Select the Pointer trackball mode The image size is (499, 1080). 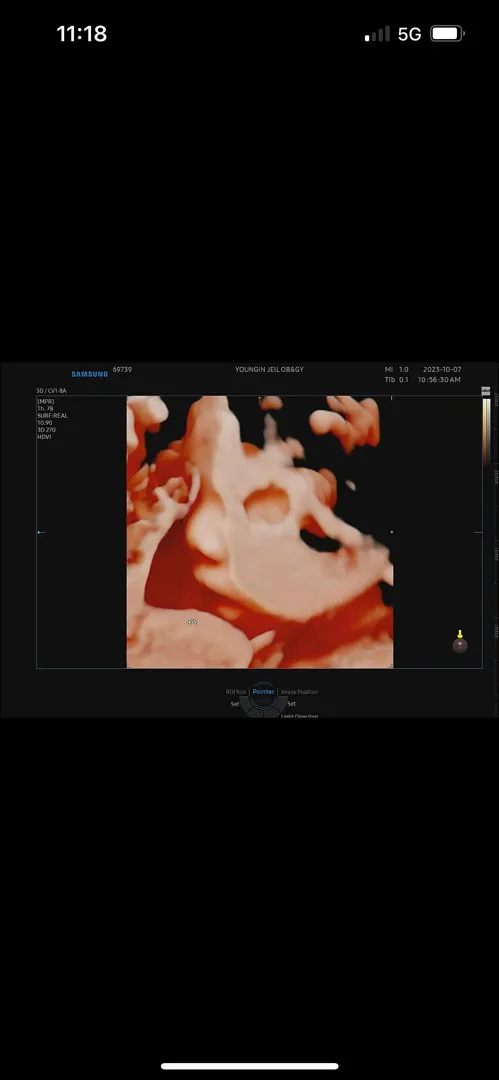(263, 692)
